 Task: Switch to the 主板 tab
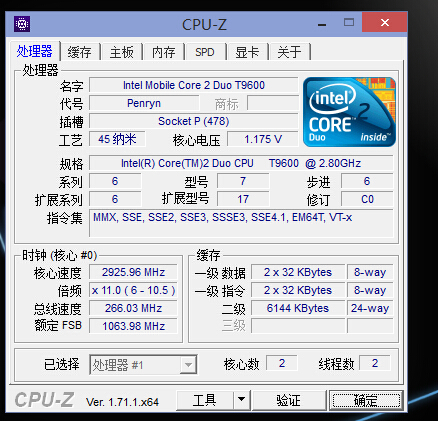(122, 52)
